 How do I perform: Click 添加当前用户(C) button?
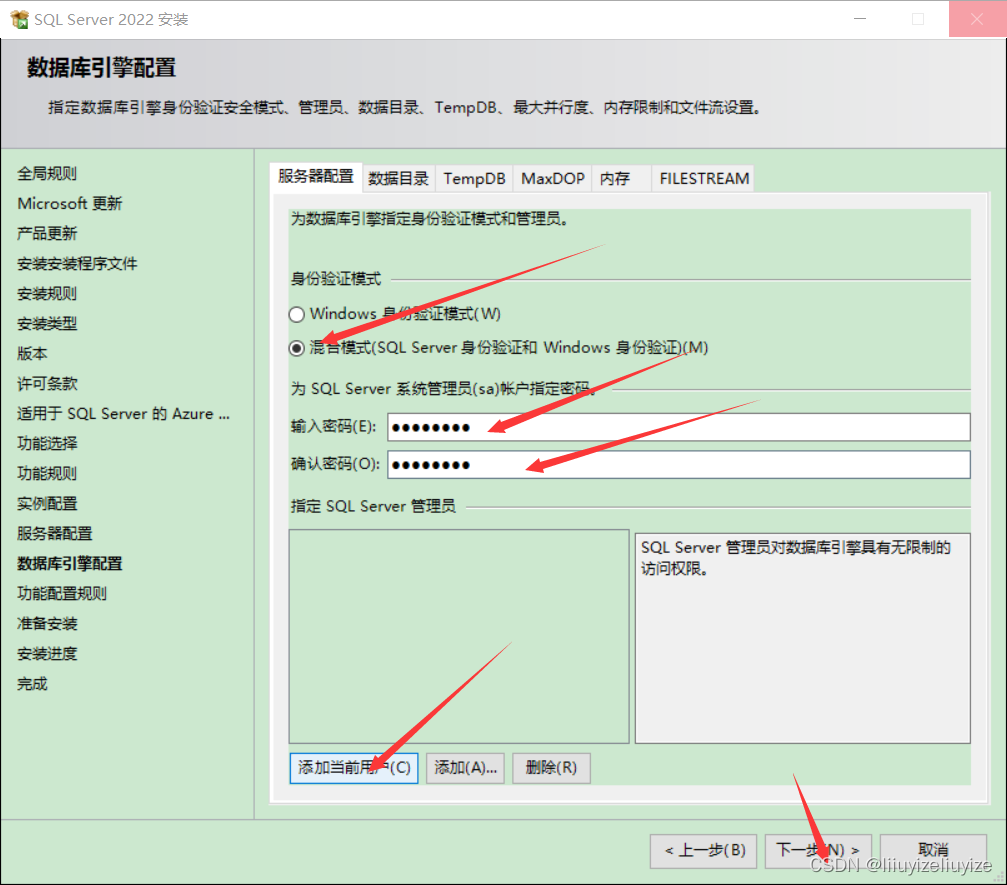click(x=354, y=768)
